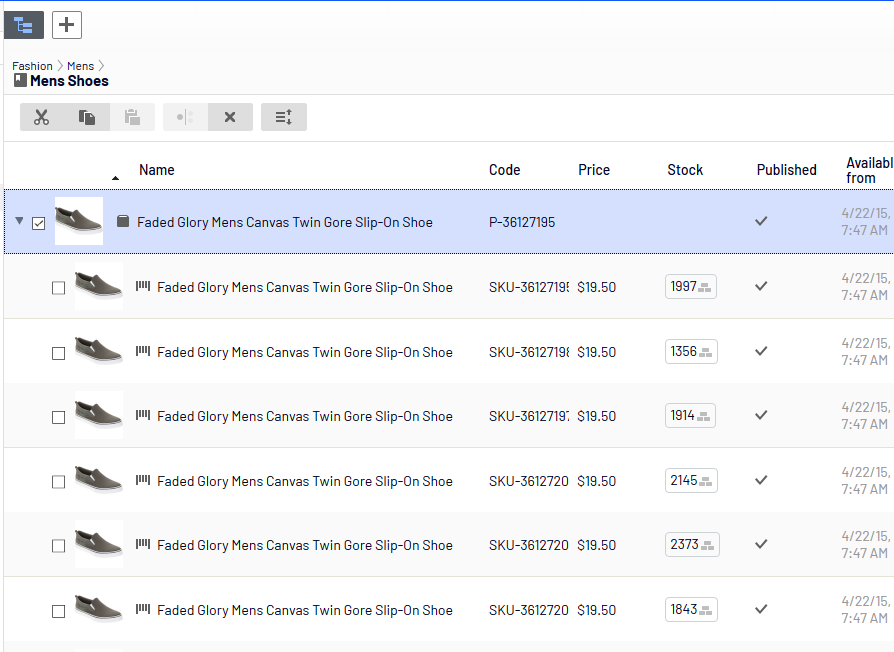Click published checkmark in P-36127195 row
Screen dimensions: 894x652
coord(761,221)
